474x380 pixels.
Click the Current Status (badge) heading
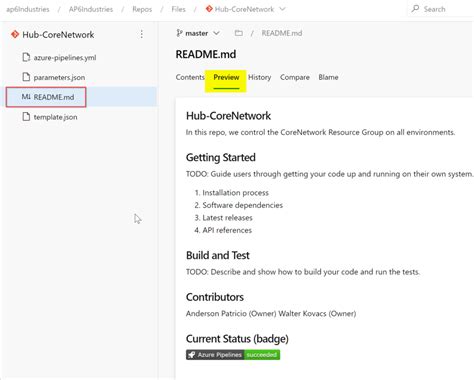pyautogui.click(x=237, y=339)
